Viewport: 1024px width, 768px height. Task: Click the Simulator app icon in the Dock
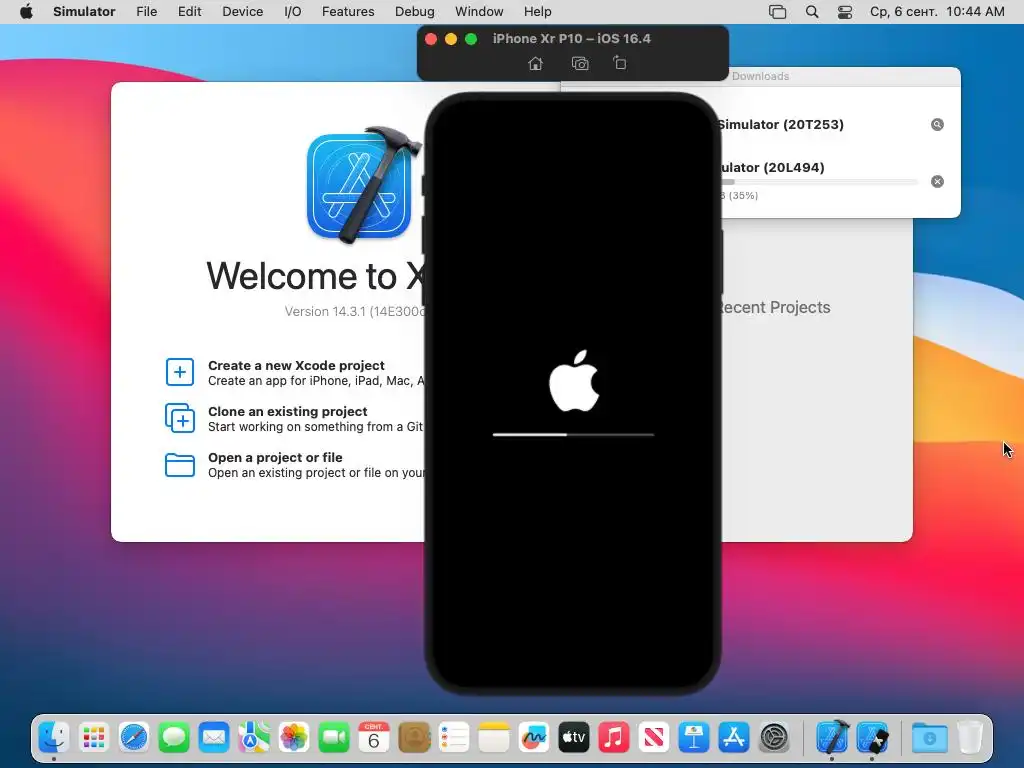(872, 738)
